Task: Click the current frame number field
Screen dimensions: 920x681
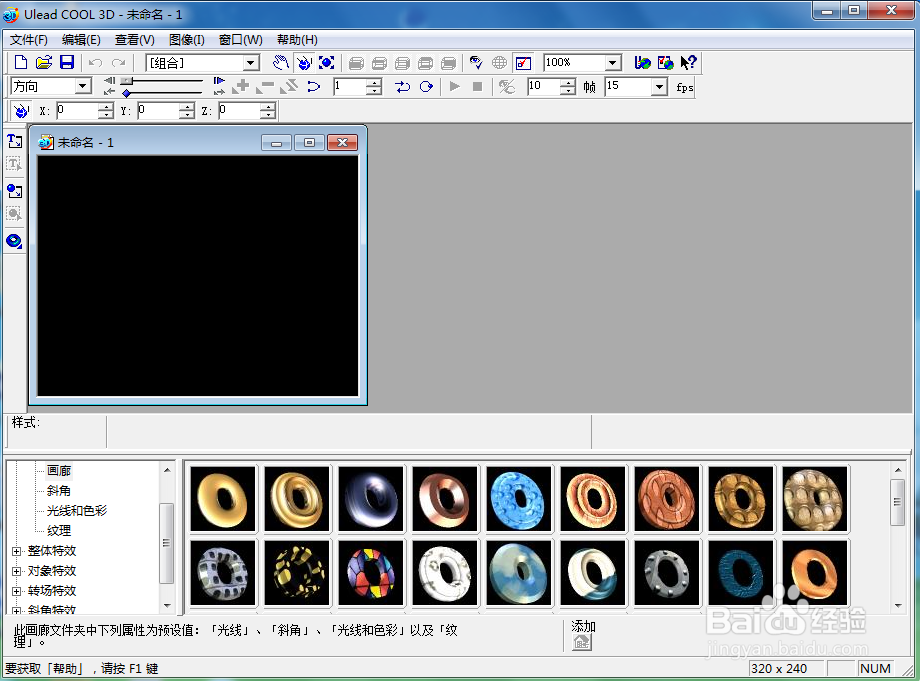Action: [x=350, y=87]
